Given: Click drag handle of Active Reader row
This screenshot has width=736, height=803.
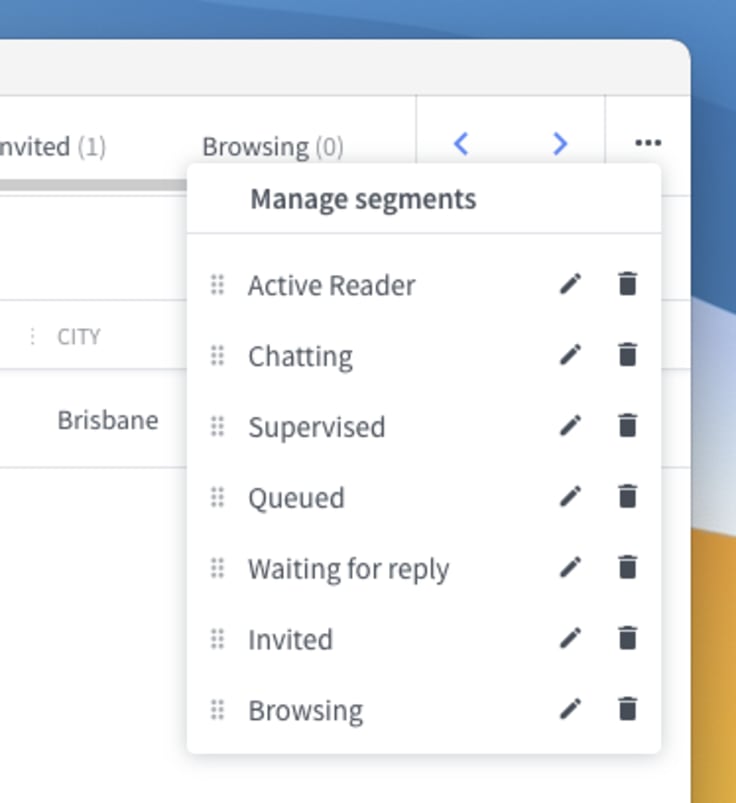Looking at the screenshot, I should coord(218,285).
